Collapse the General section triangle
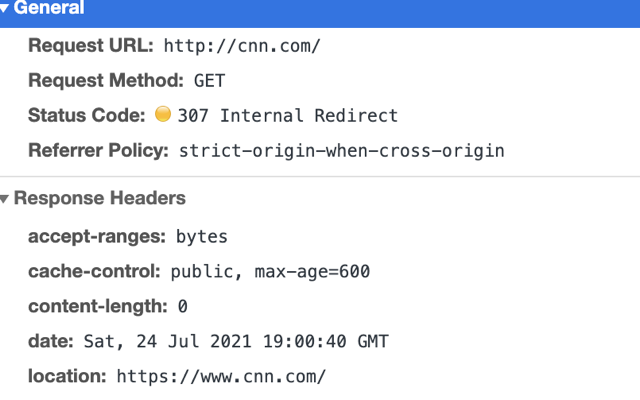The image size is (640, 400). (x=6, y=8)
